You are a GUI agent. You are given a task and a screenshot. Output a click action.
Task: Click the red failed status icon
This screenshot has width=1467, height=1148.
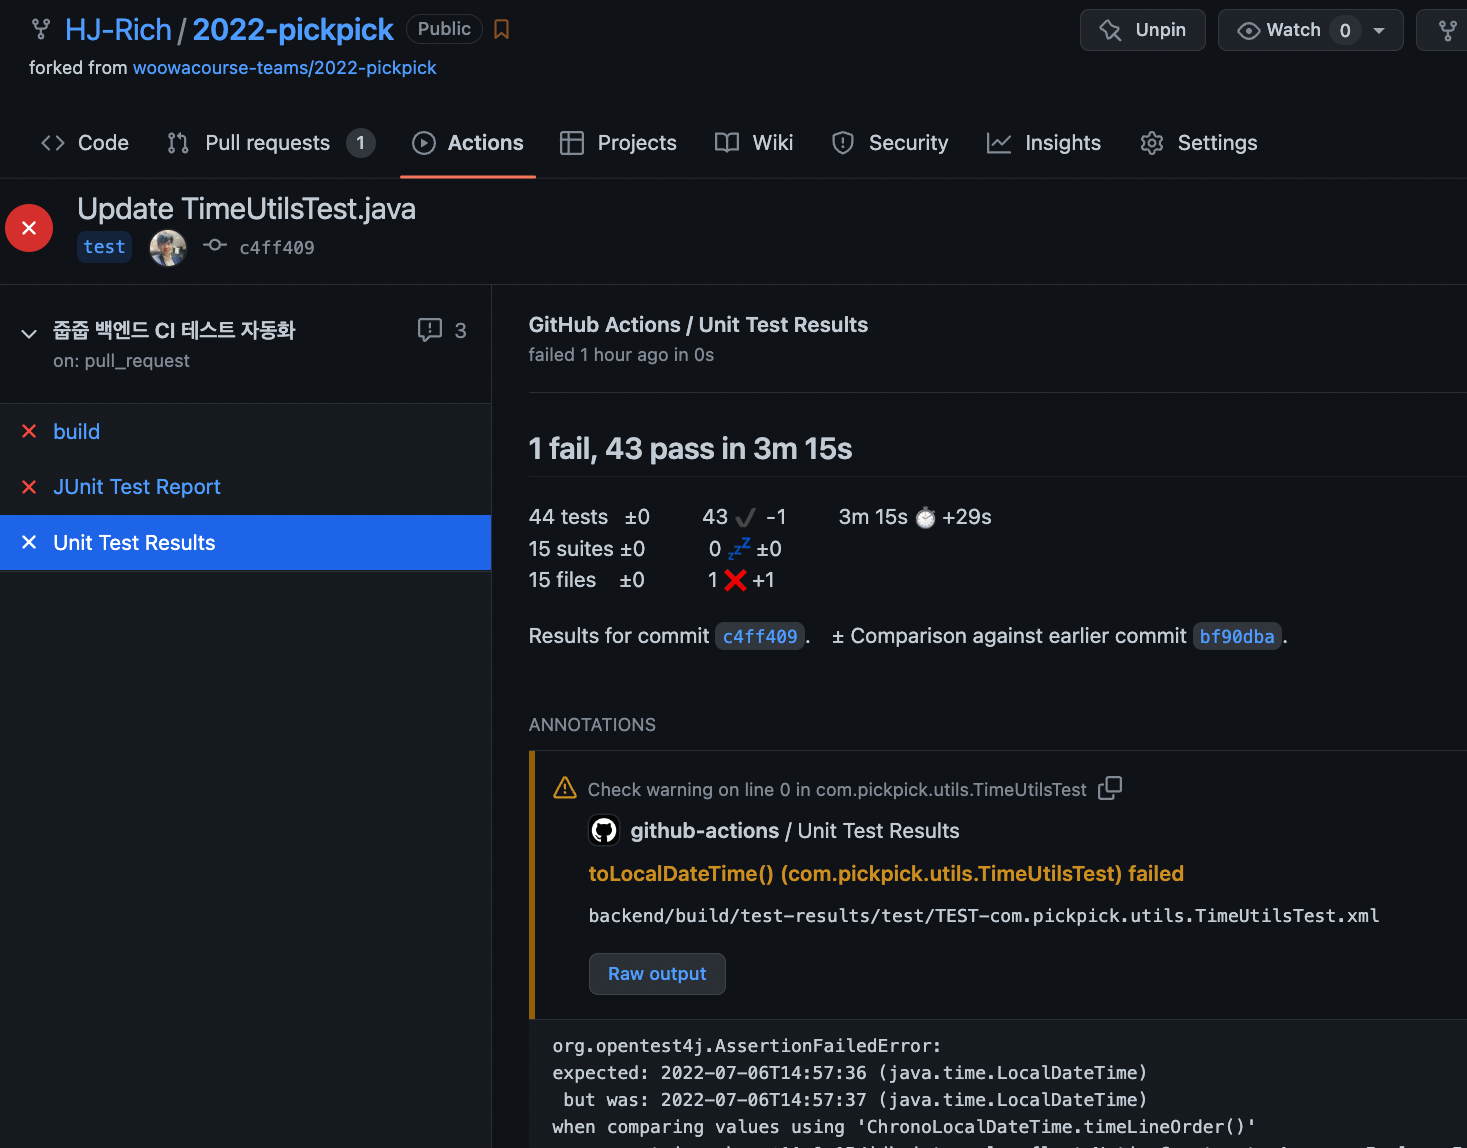point(29,228)
